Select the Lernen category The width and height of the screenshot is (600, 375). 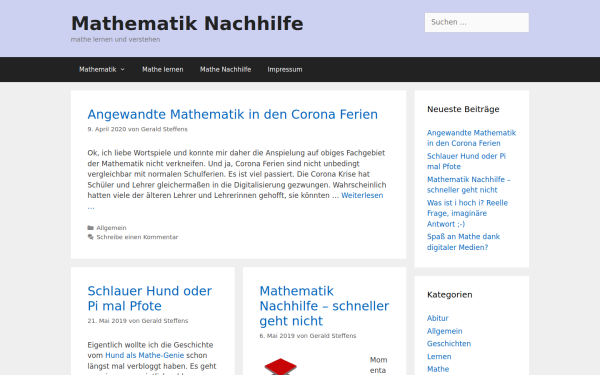[x=439, y=357]
